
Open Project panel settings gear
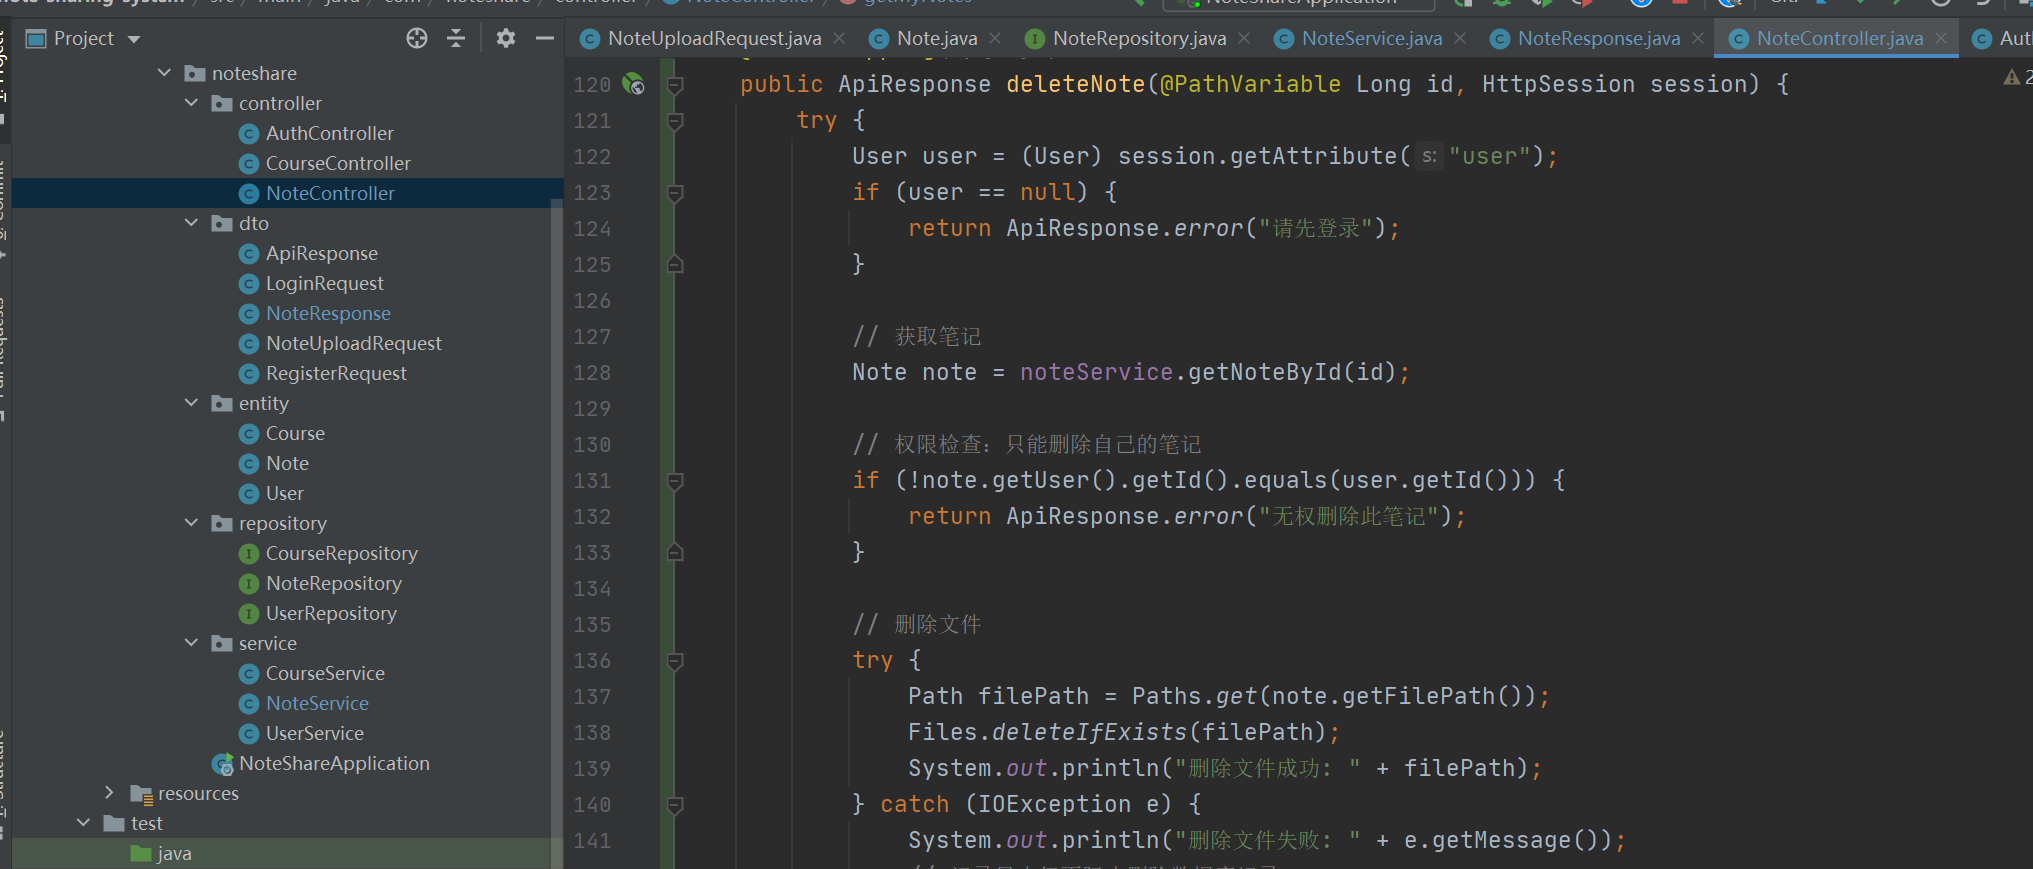tap(506, 38)
